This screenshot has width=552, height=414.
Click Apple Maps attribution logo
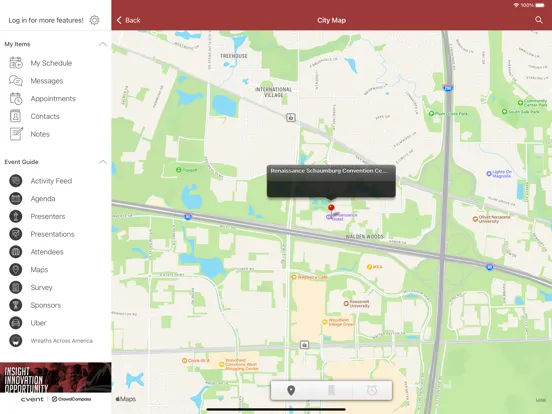pyautogui.click(x=126, y=399)
